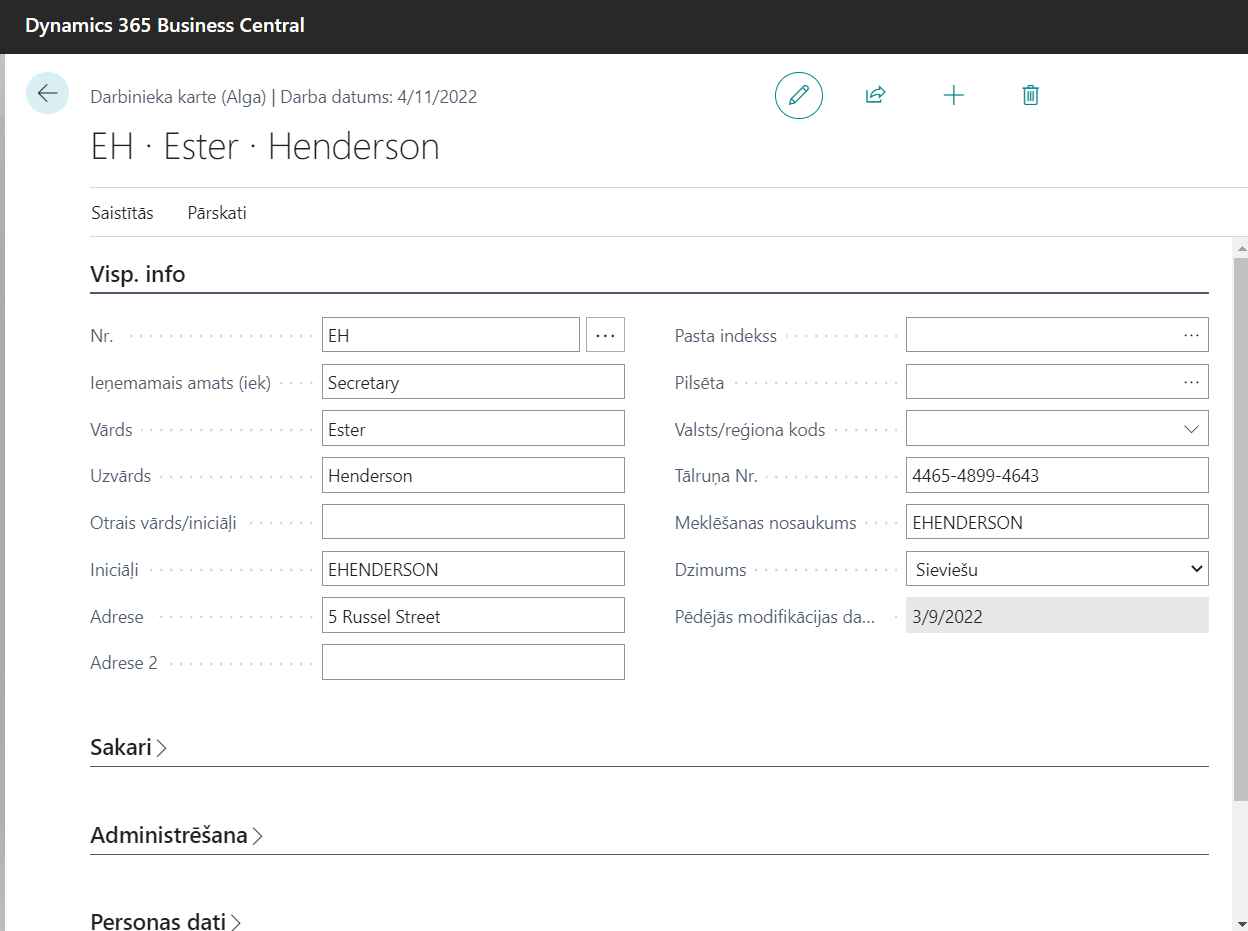This screenshot has height=931, width=1248.
Task: Click the plus icon to create new
Action: pos(953,96)
